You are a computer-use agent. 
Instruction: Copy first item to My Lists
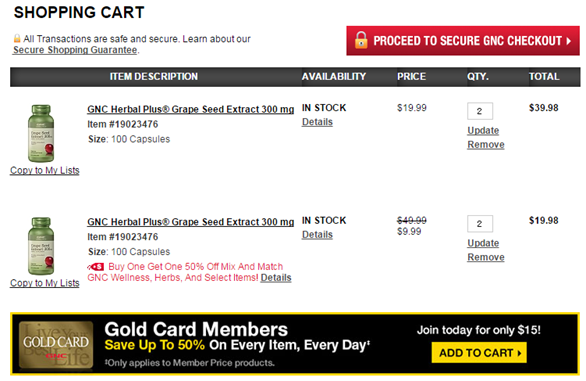45,170
